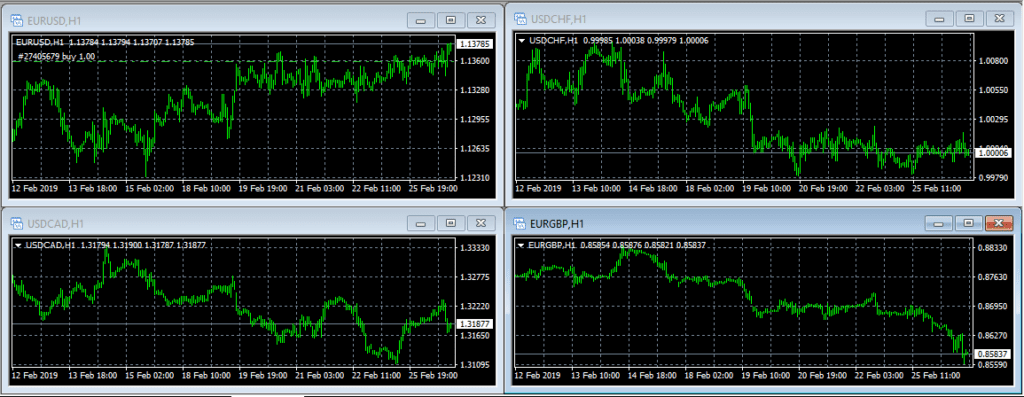The image size is (1024, 397).
Task: Expand the triangle beside USDCAD,H1 label
Action: click(x=19, y=246)
